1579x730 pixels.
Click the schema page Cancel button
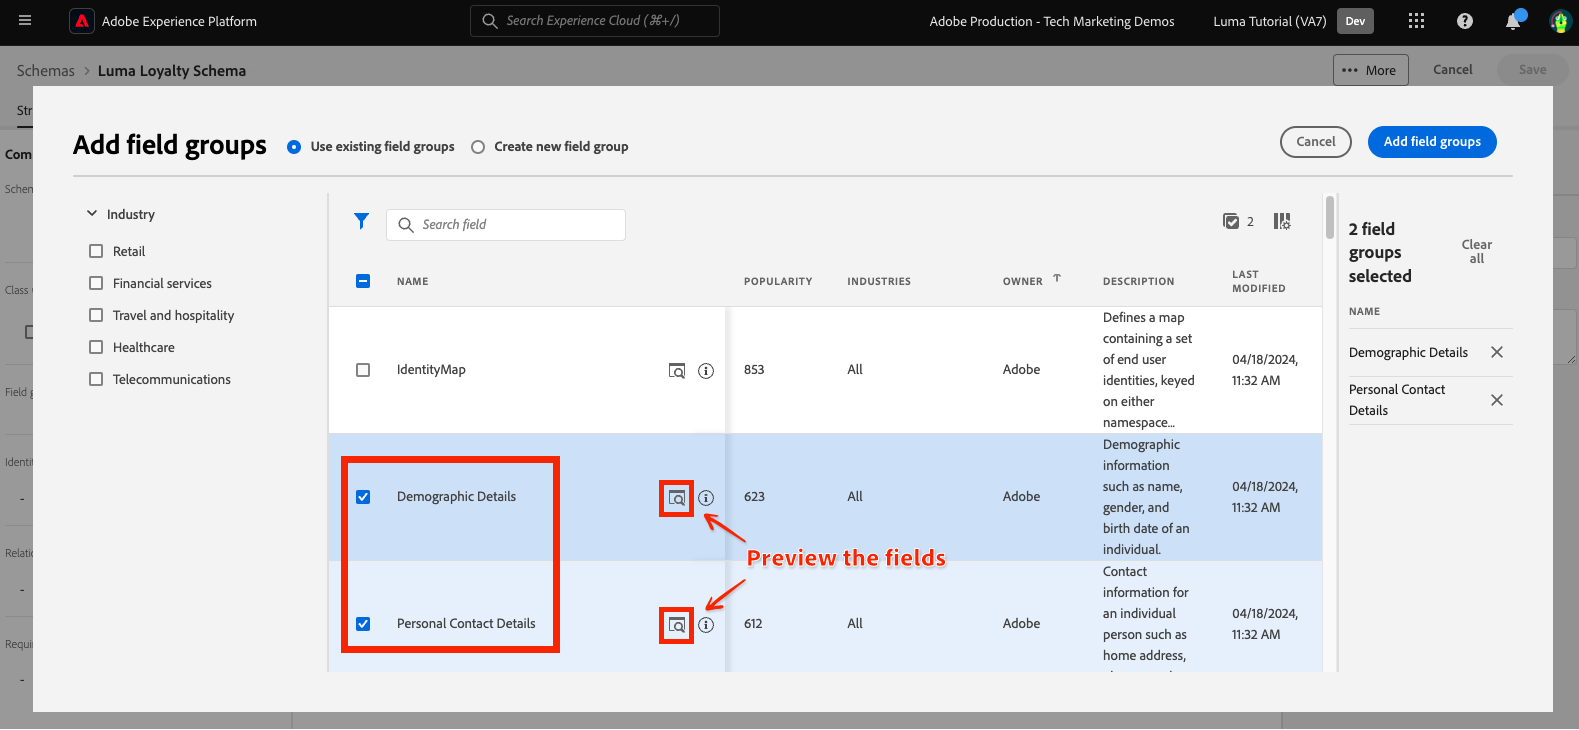coord(1452,70)
